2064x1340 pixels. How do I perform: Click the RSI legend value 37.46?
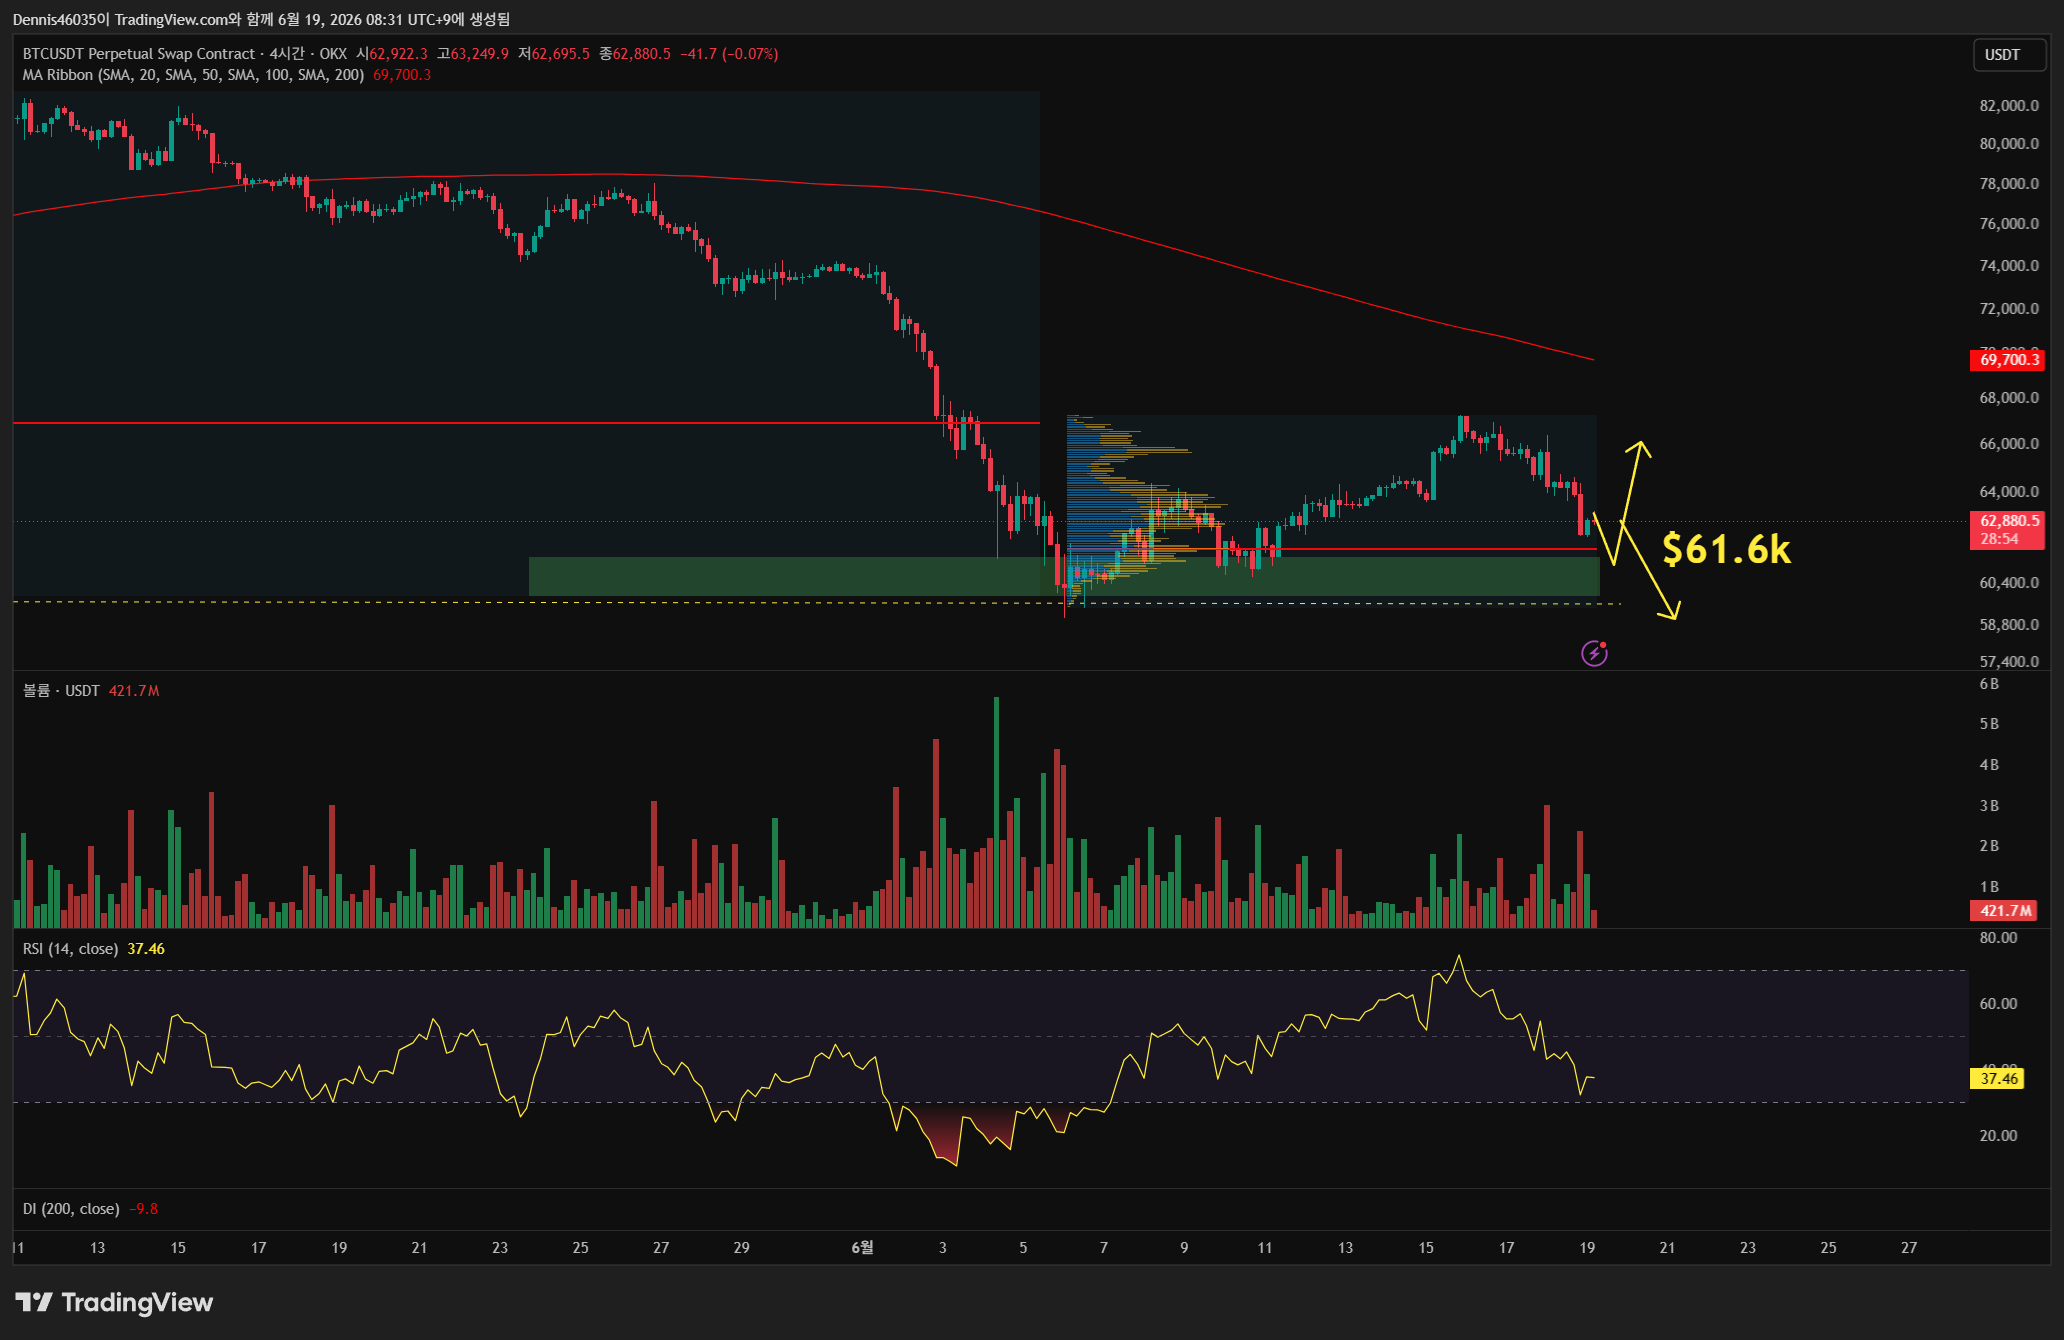pyautogui.click(x=146, y=949)
